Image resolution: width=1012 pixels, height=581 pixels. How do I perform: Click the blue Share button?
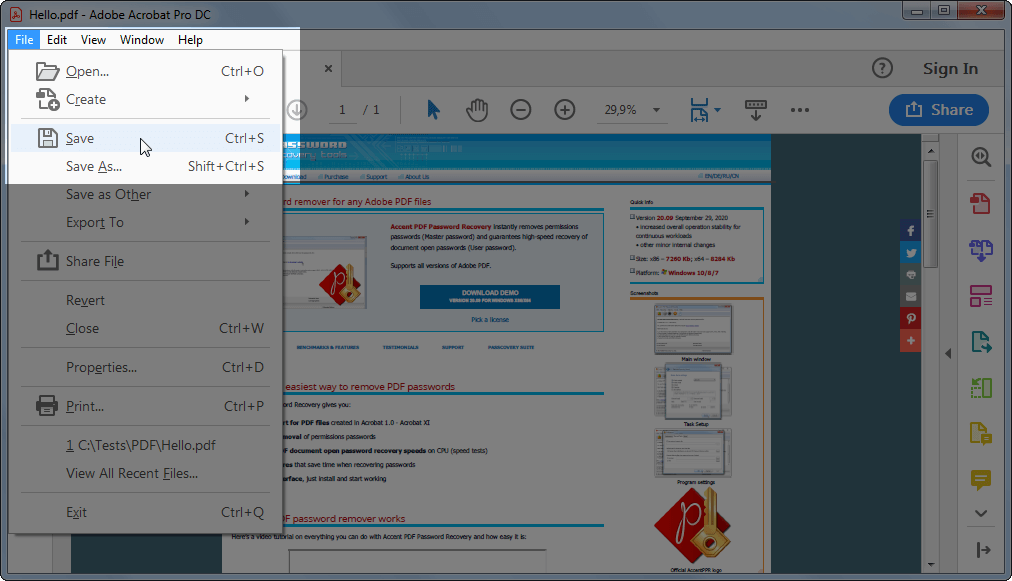coord(938,110)
